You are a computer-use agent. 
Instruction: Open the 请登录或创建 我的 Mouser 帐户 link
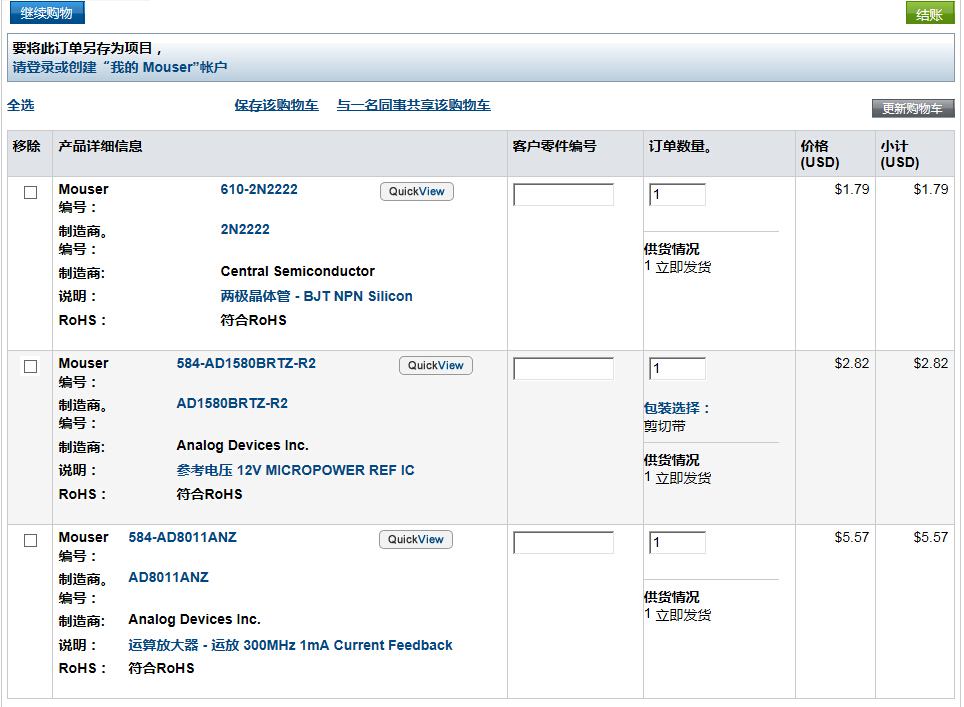point(120,67)
